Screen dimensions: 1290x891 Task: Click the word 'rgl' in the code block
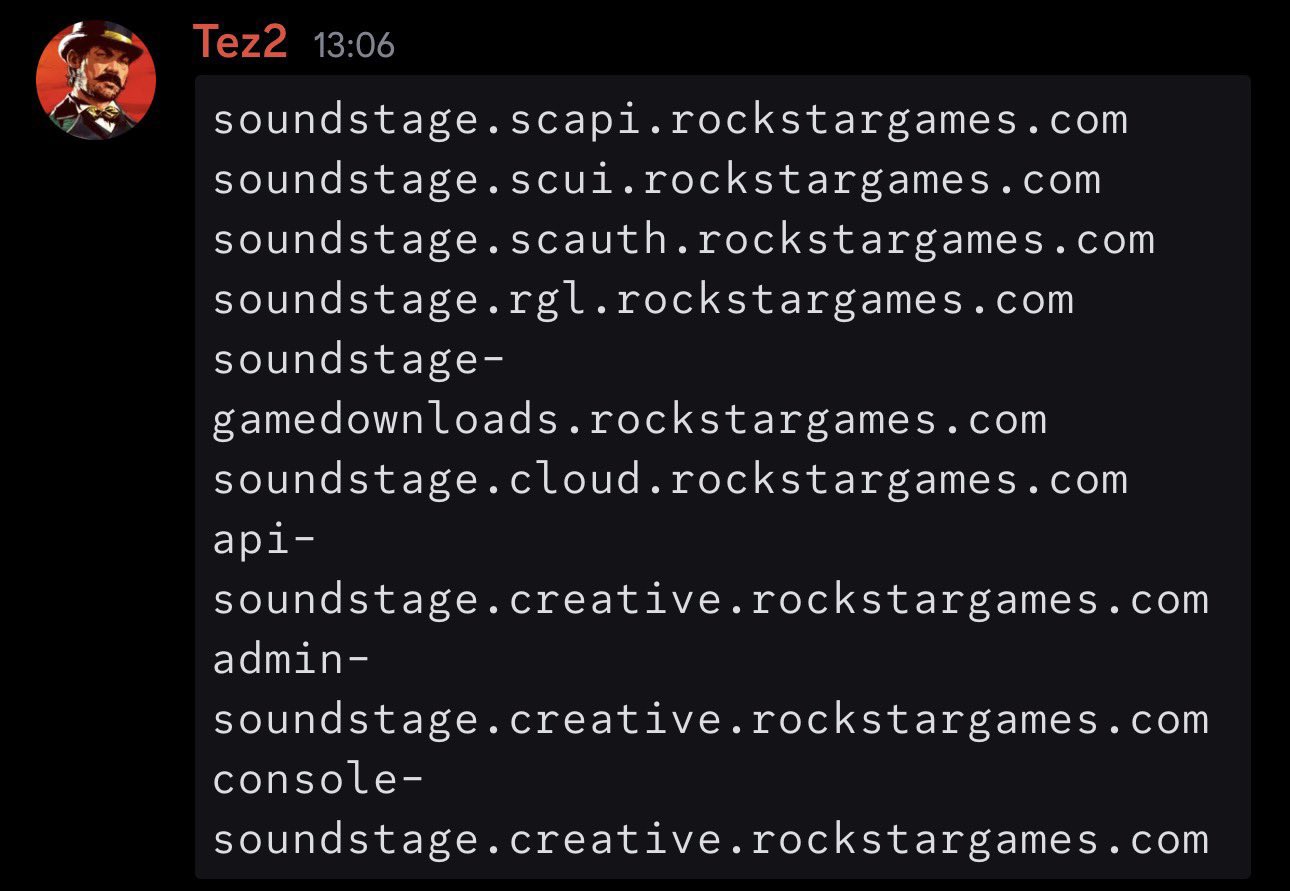tap(549, 301)
